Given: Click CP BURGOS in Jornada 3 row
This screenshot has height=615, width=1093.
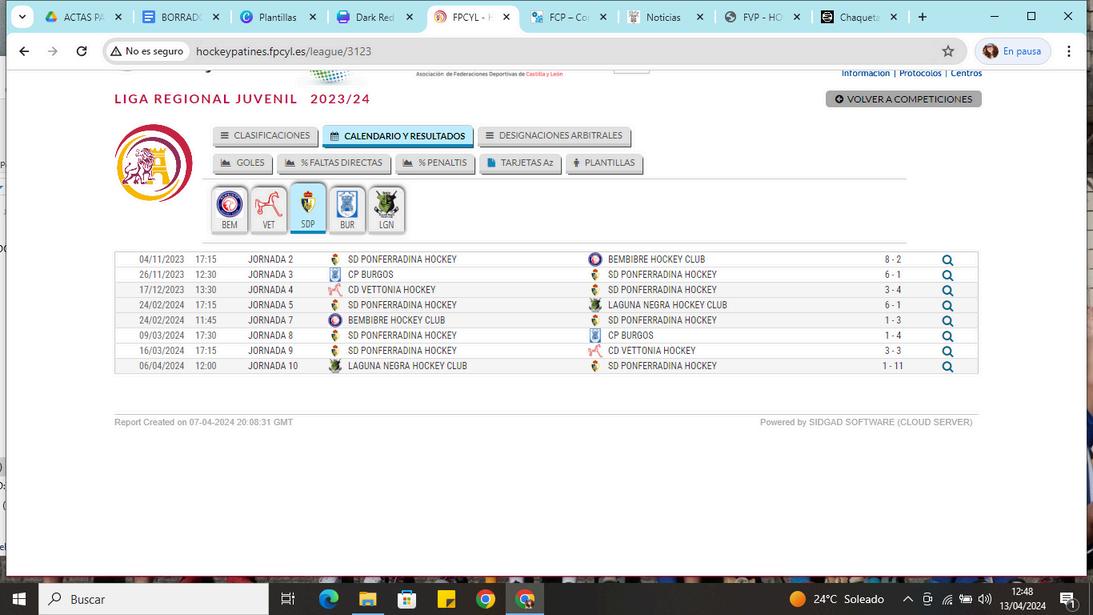Looking at the screenshot, I should tap(370, 275).
